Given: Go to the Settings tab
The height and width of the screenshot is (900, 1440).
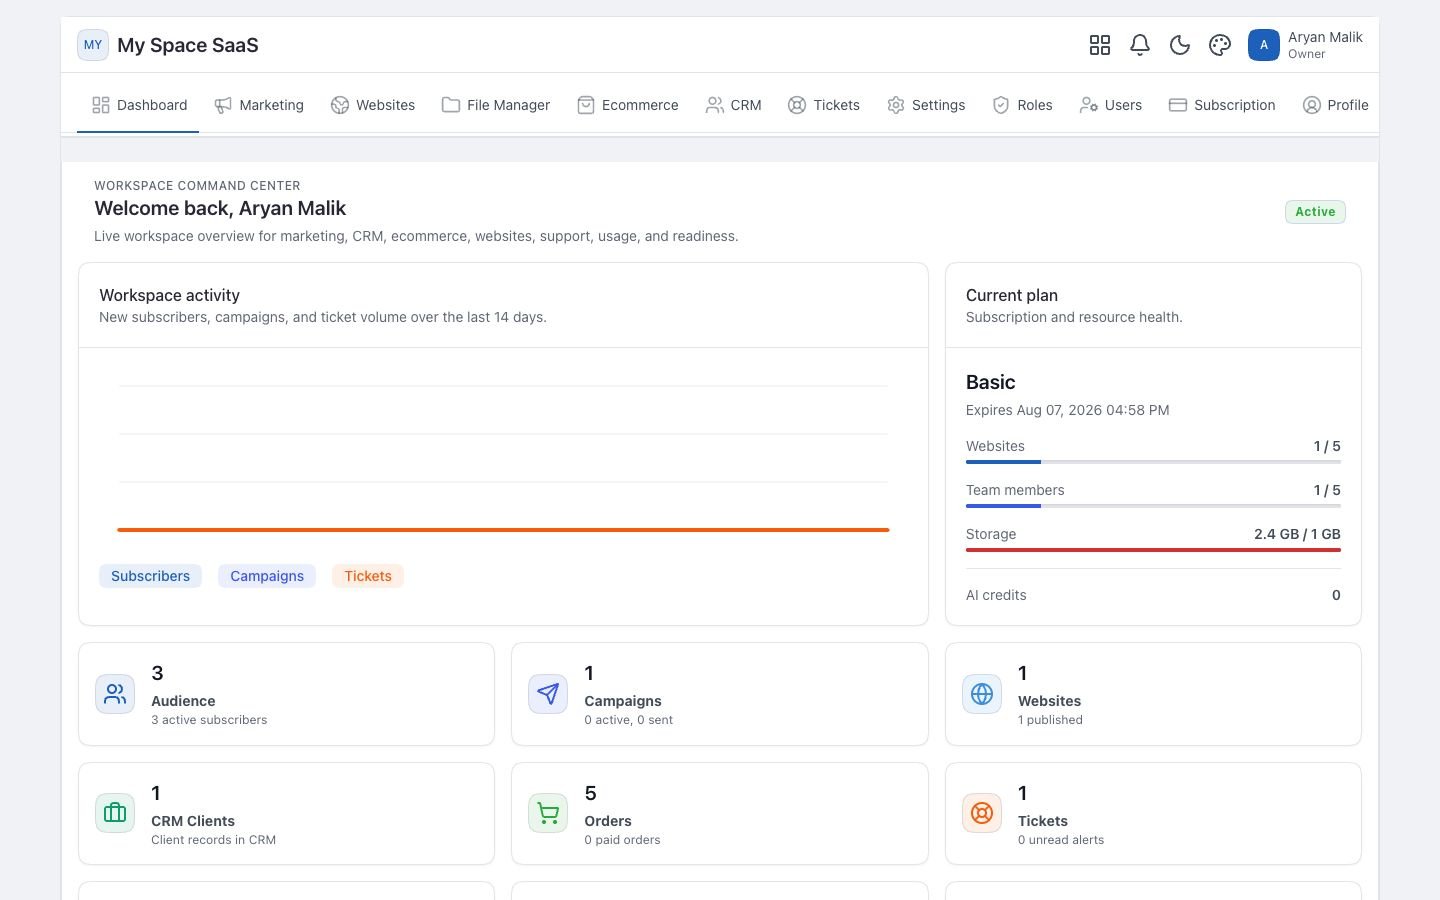Looking at the screenshot, I should (926, 105).
